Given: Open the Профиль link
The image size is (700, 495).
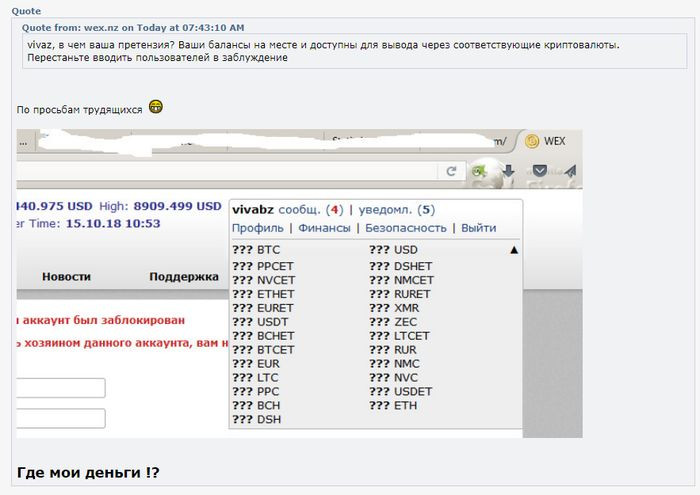Looking at the screenshot, I should click(x=258, y=228).
